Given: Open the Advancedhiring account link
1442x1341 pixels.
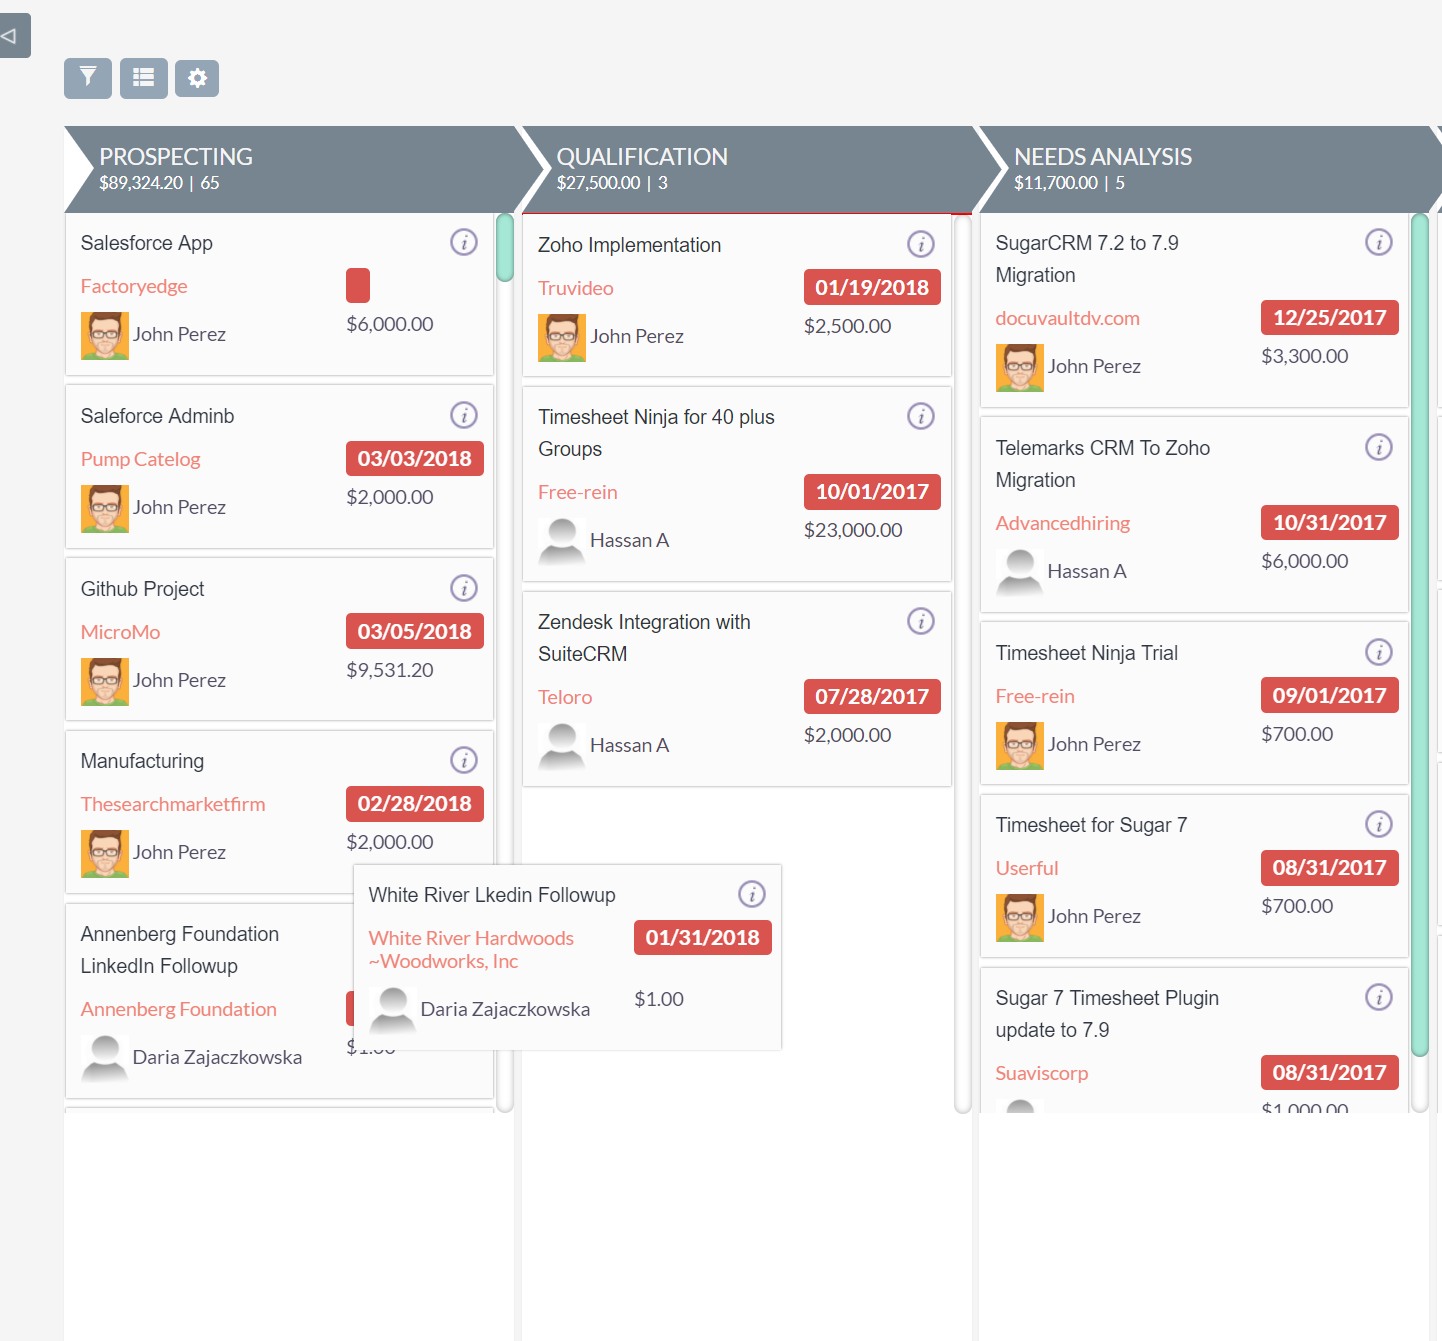Looking at the screenshot, I should pos(1063,523).
